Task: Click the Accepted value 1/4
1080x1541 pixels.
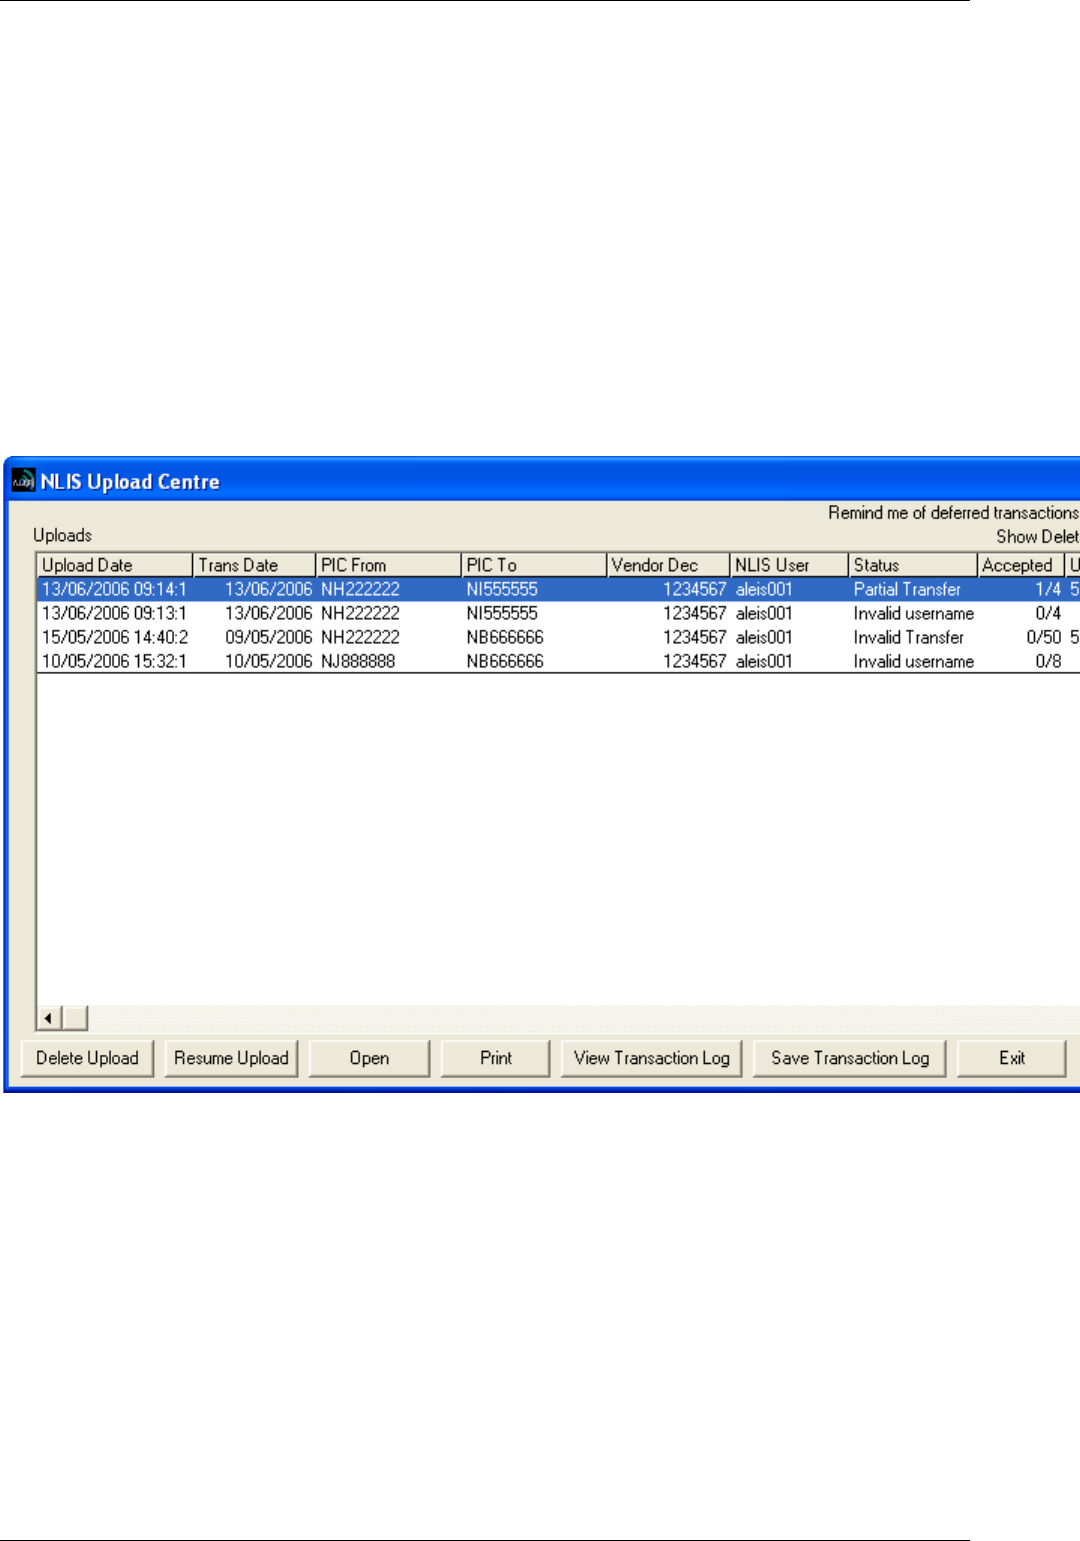Action: (x=1048, y=589)
